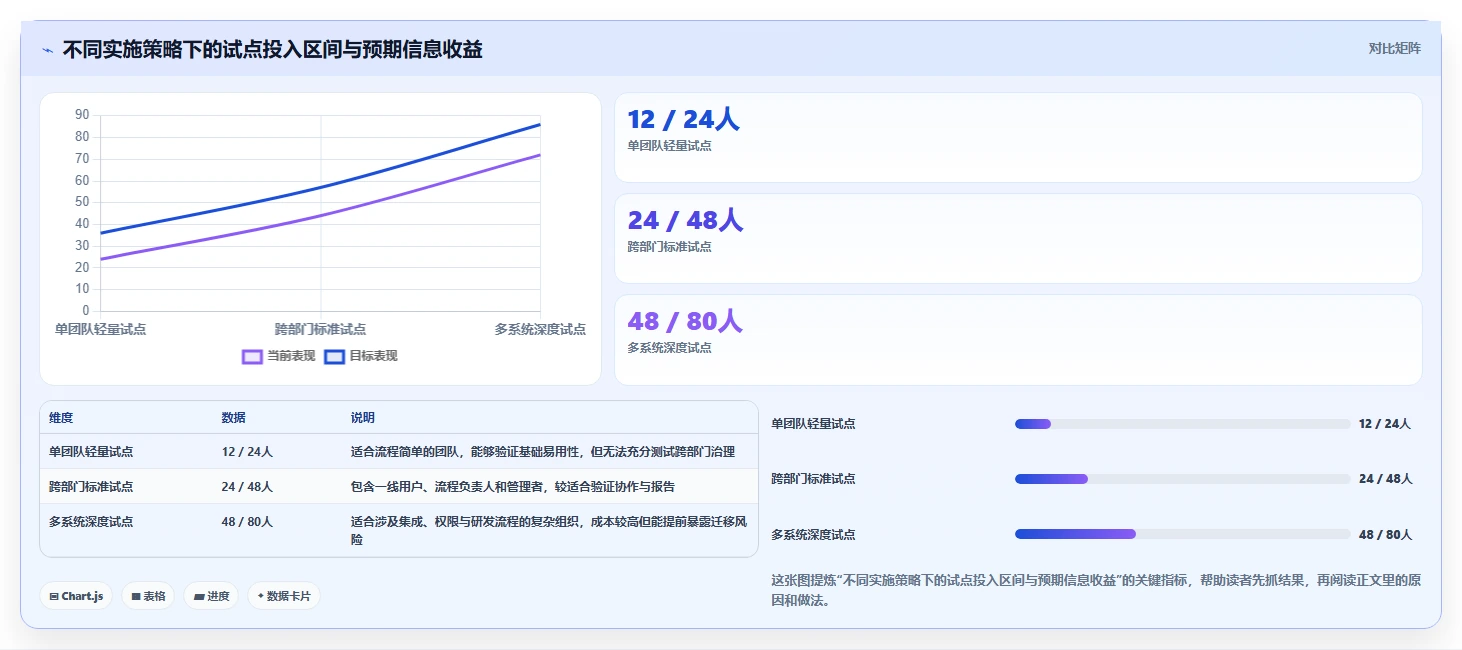Click the 数据卡片 chip star icon
The width and height of the screenshot is (1462, 650).
point(261,596)
